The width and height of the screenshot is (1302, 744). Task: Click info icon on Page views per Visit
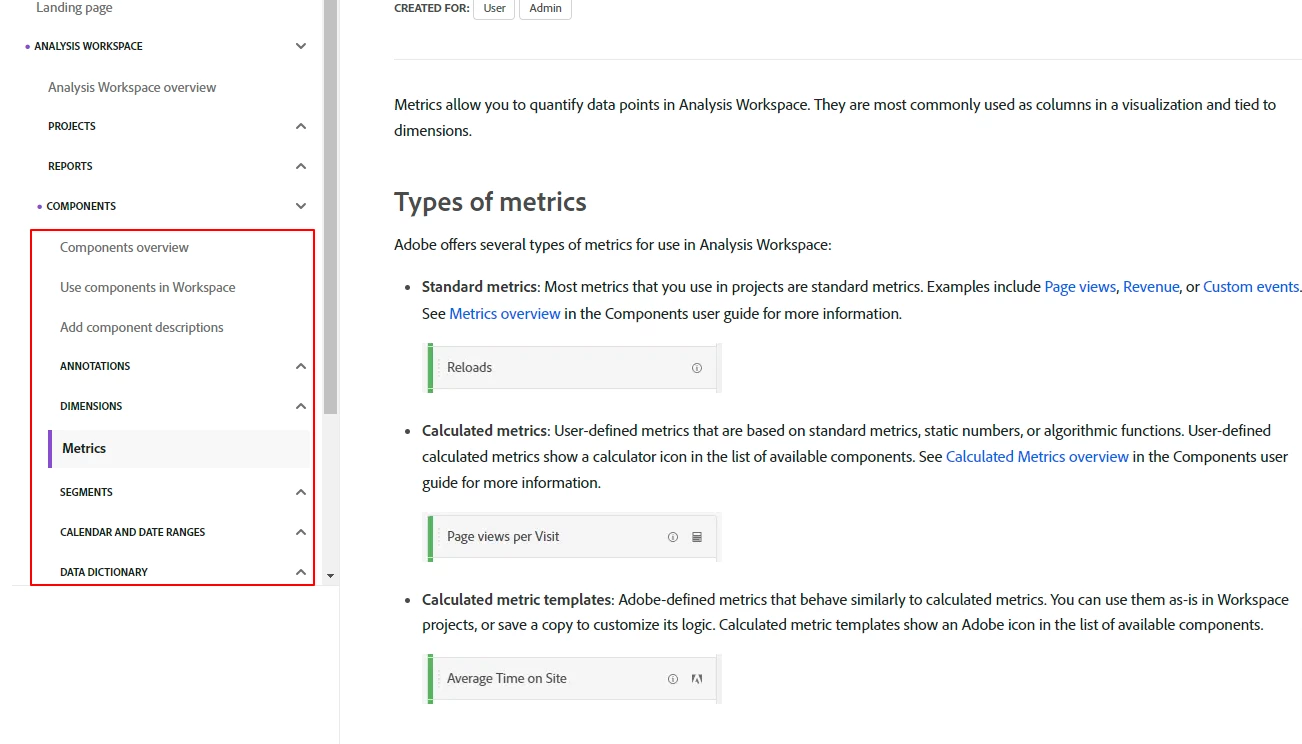point(673,537)
